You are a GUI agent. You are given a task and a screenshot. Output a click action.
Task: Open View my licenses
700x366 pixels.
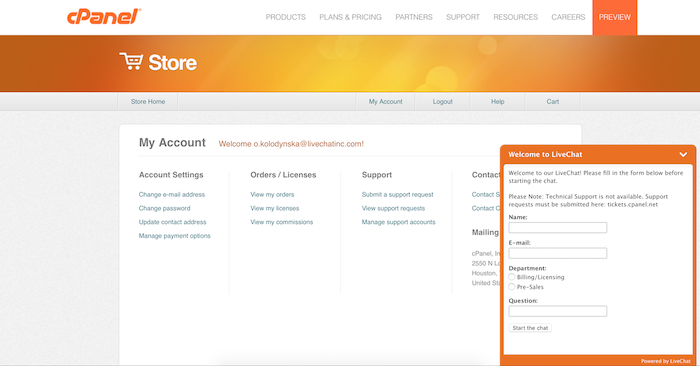pos(275,208)
